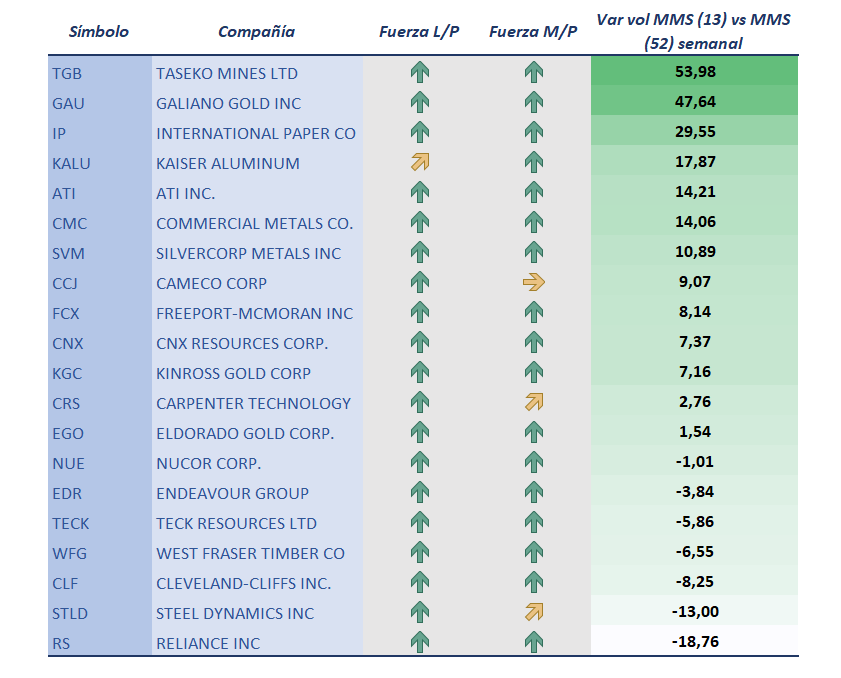The height and width of the screenshot is (678, 841).
Task: Select the -8,25 value cell
Action: [695, 582]
